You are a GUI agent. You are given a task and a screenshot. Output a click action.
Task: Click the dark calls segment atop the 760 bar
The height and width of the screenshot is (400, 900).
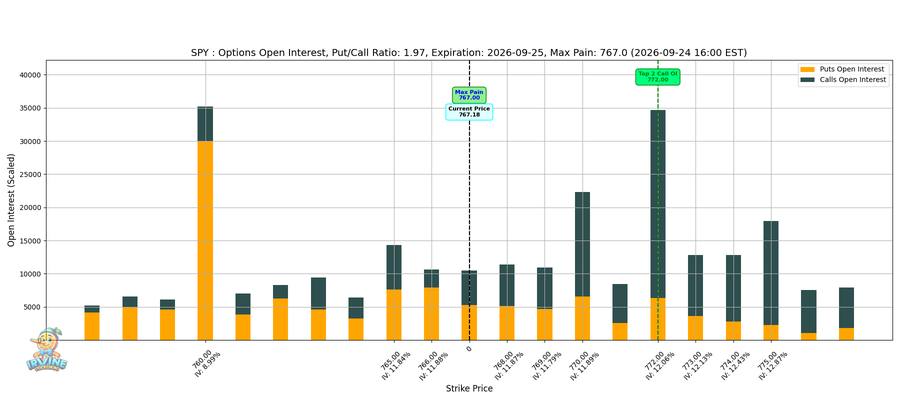pyautogui.click(x=205, y=124)
